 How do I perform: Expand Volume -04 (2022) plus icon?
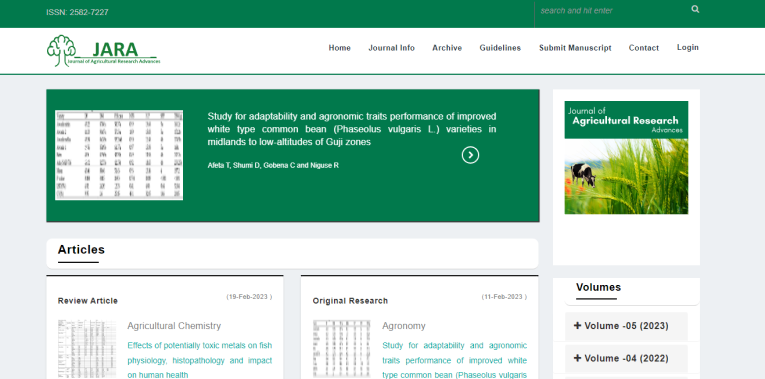pyautogui.click(x=578, y=358)
